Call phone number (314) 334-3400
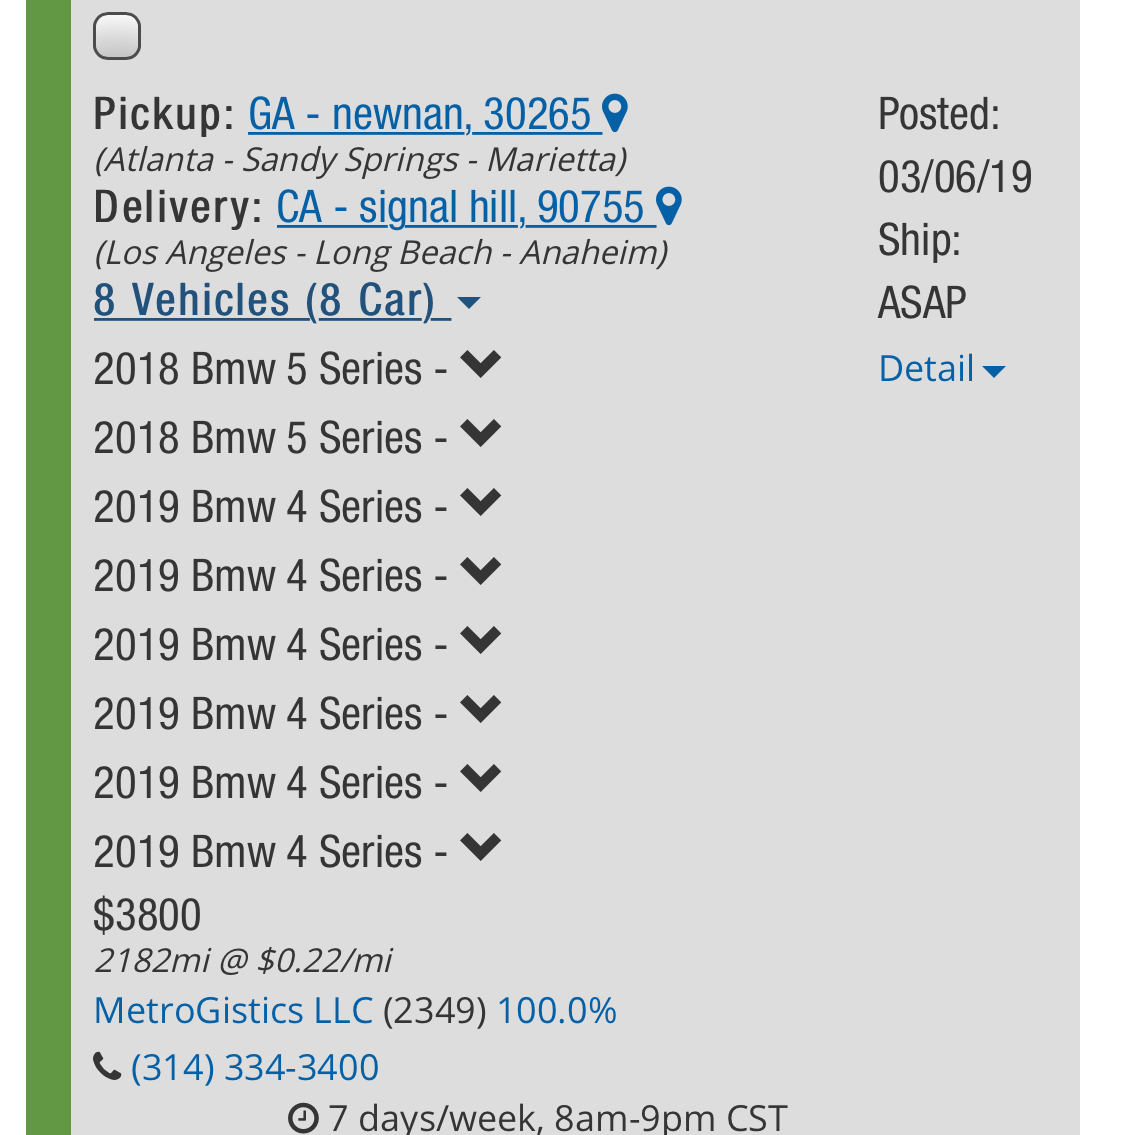 pos(255,1068)
